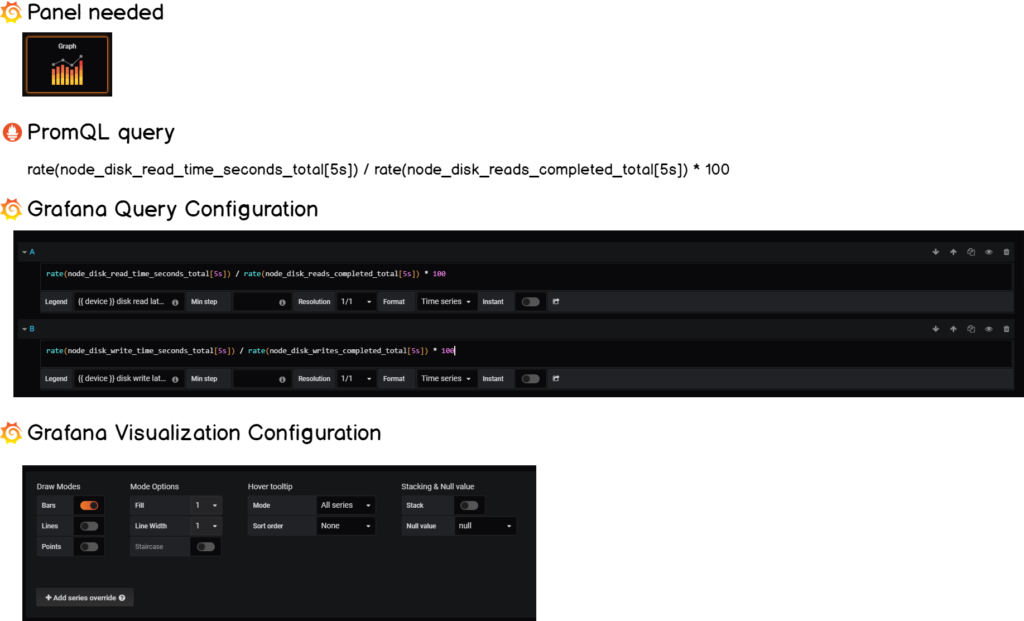Image resolution: width=1024 pixels, height=621 pixels.
Task: Enable the Stack toggle
Action: tap(469, 505)
